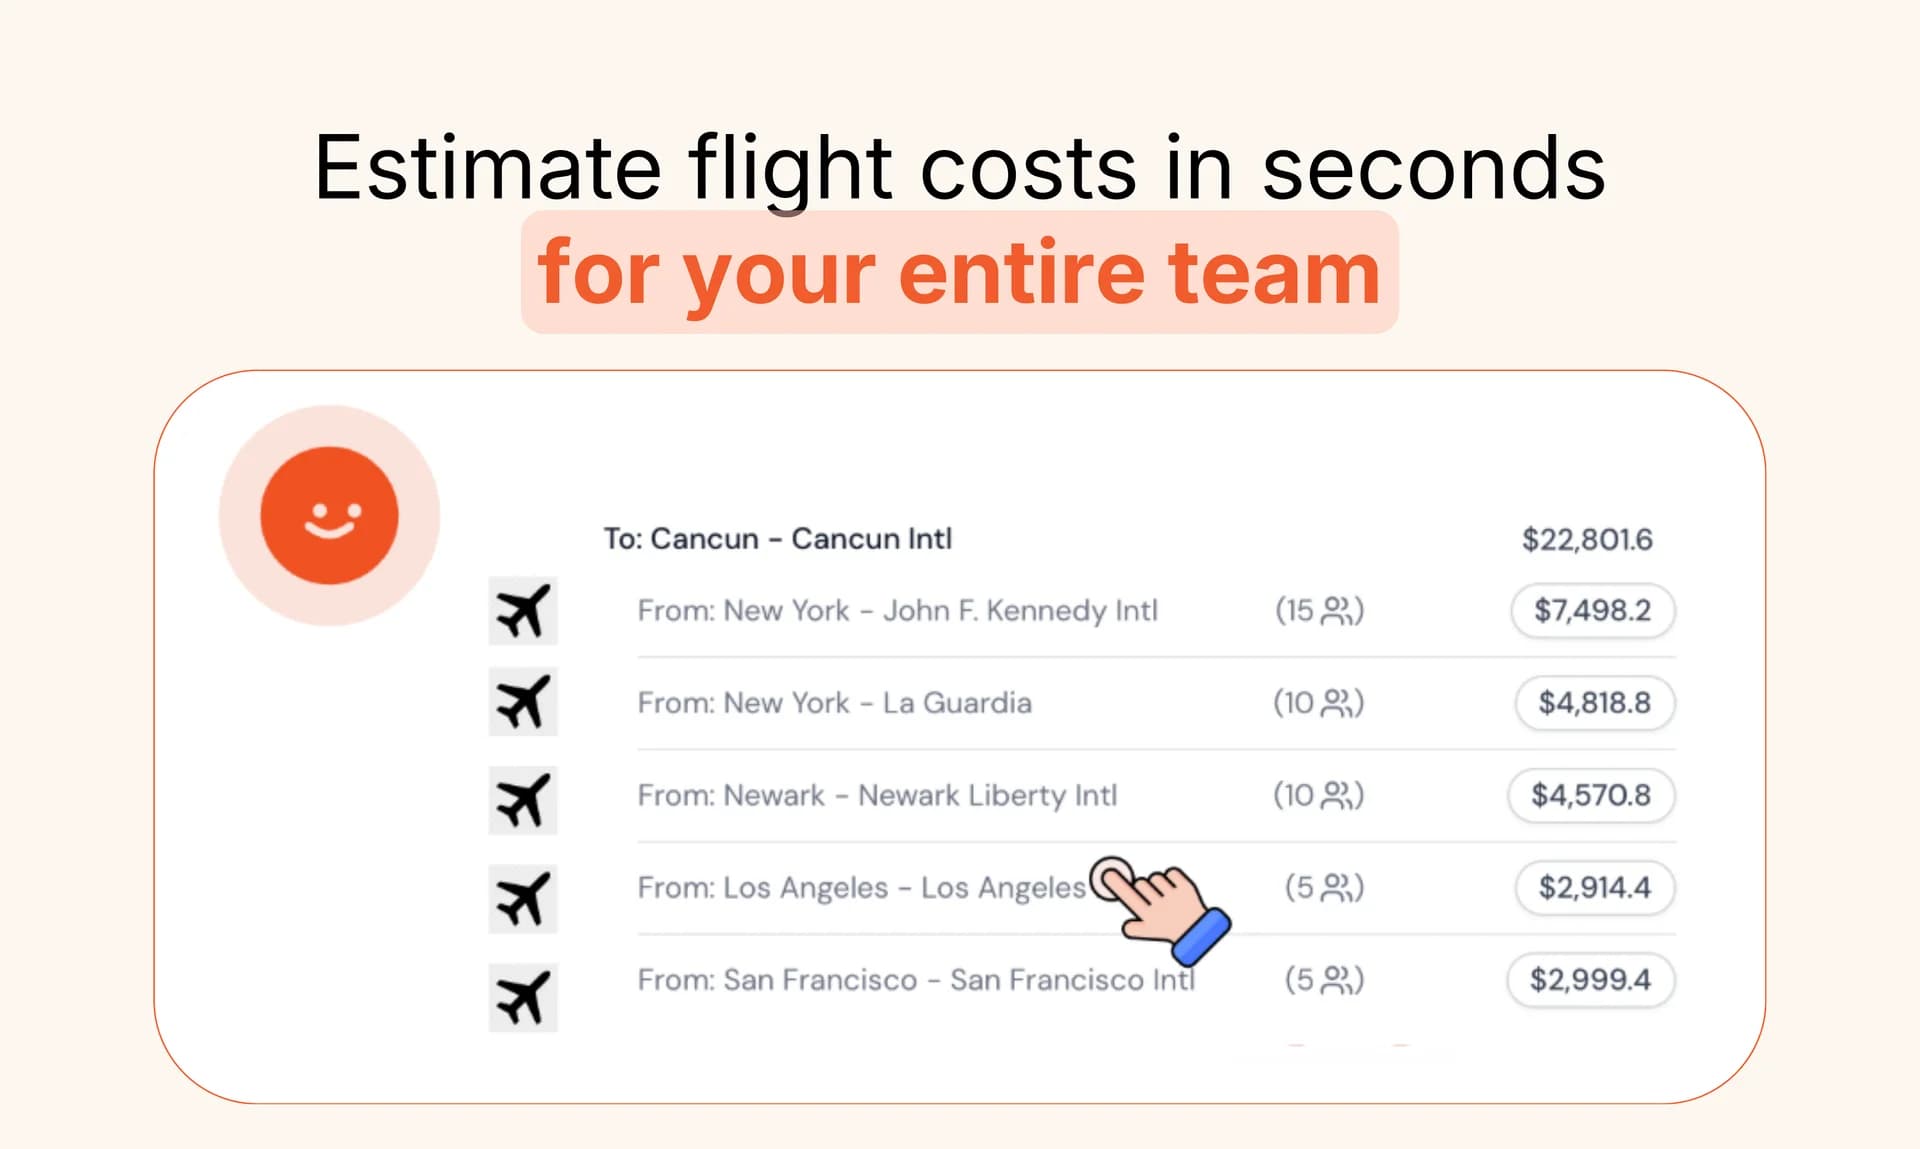Image resolution: width=1920 pixels, height=1149 pixels.
Task: Click the travelers icon in the La Guardia row
Action: click(x=1337, y=703)
